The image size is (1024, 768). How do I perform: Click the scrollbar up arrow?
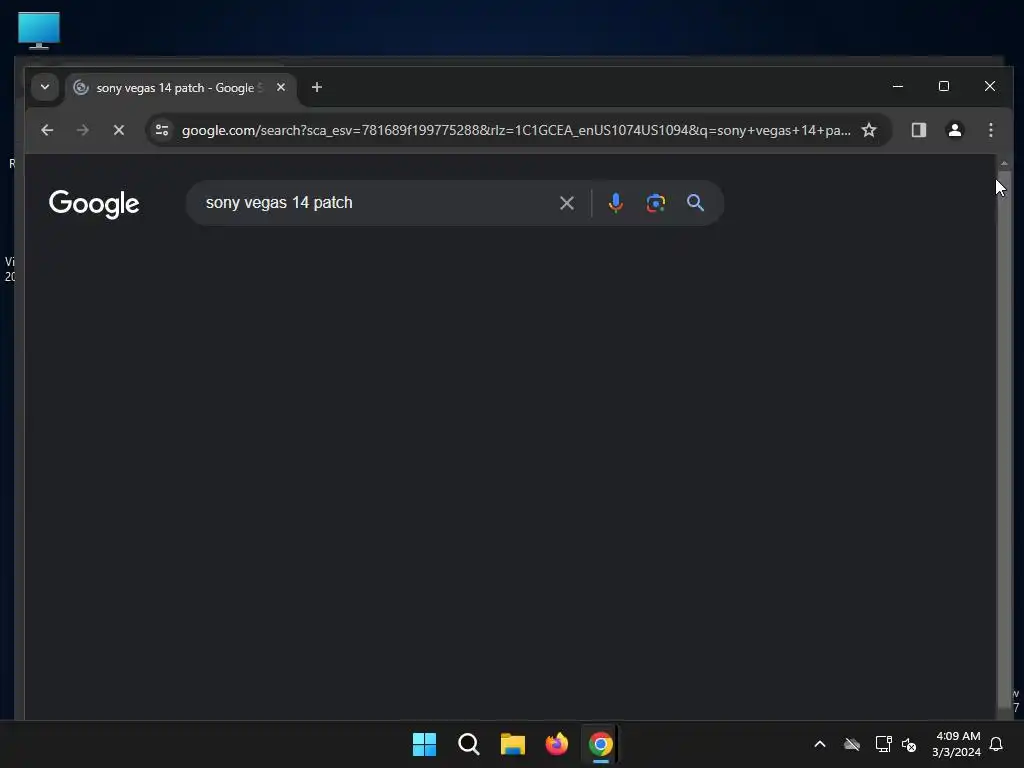pyautogui.click(x=1004, y=163)
